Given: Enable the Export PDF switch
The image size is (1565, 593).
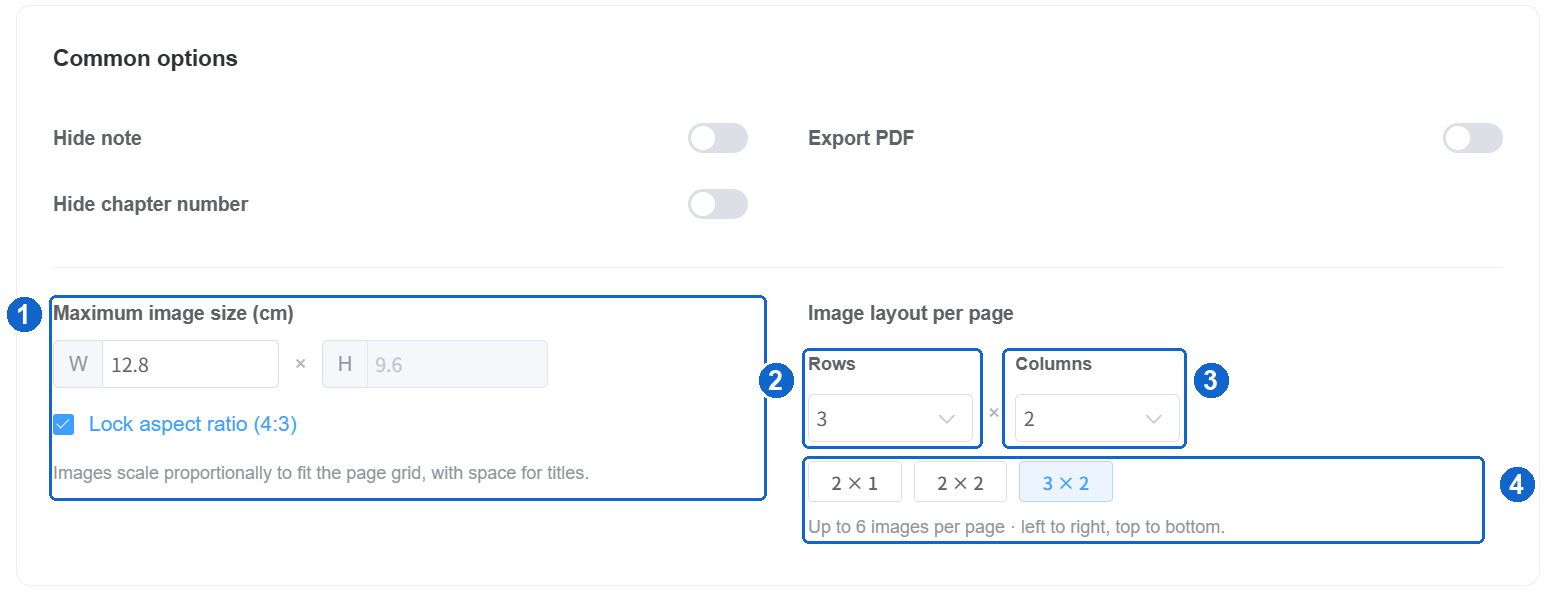Looking at the screenshot, I should (x=1473, y=138).
